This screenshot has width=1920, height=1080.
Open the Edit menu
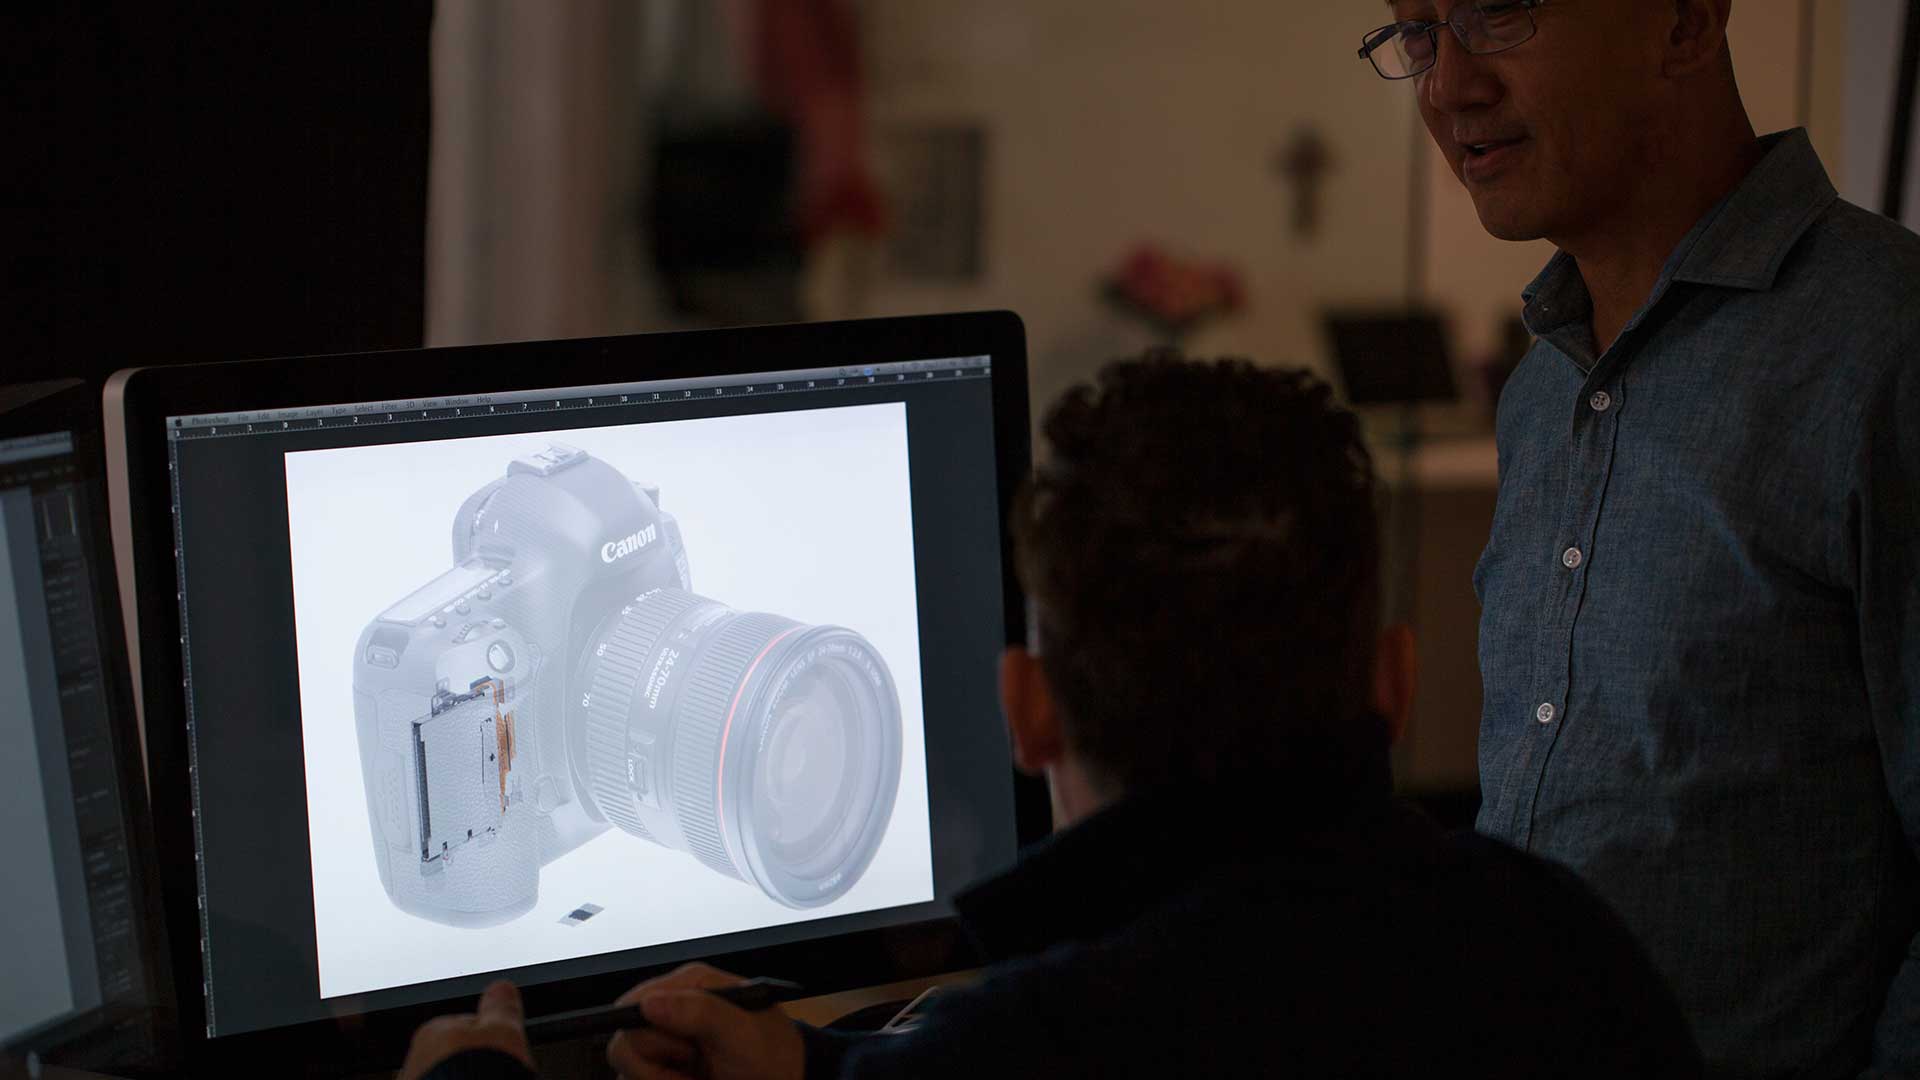263,417
